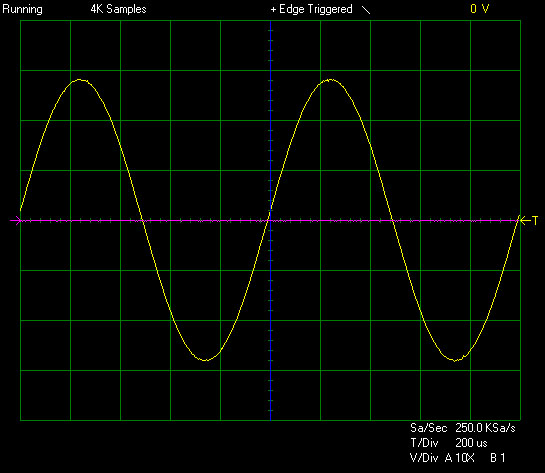Click the V/Div label

424,458
